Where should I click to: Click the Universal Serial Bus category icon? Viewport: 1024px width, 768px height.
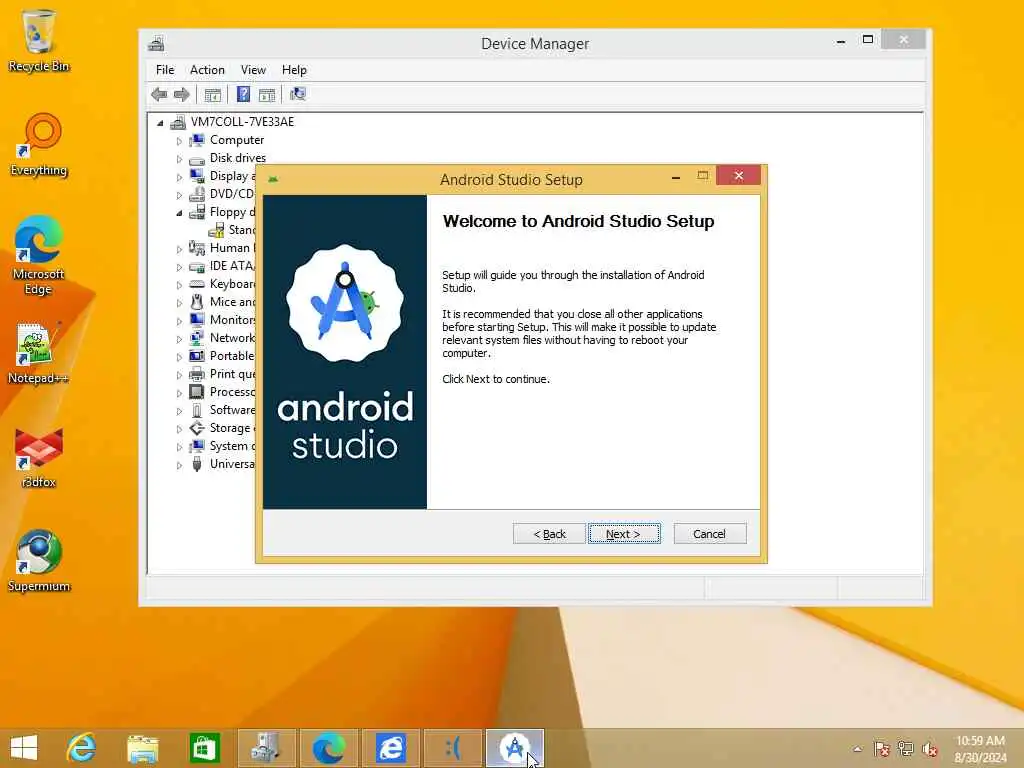[x=197, y=464]
